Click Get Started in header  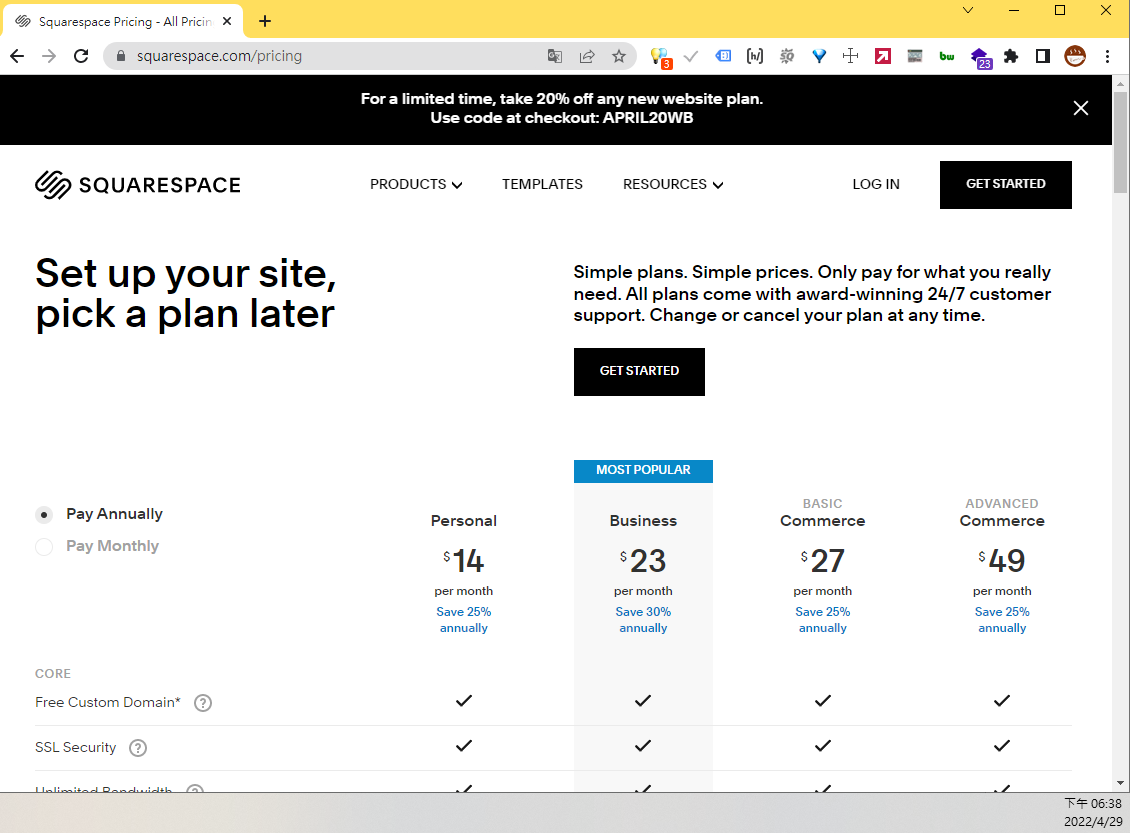(x=1005, y=184)
